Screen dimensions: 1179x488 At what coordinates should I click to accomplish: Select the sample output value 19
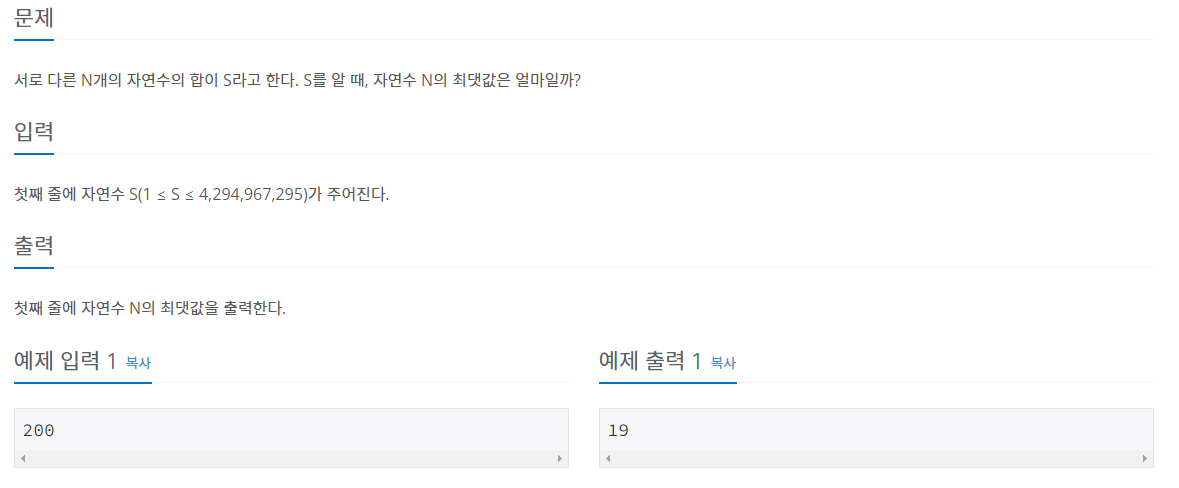pos(619,431)
